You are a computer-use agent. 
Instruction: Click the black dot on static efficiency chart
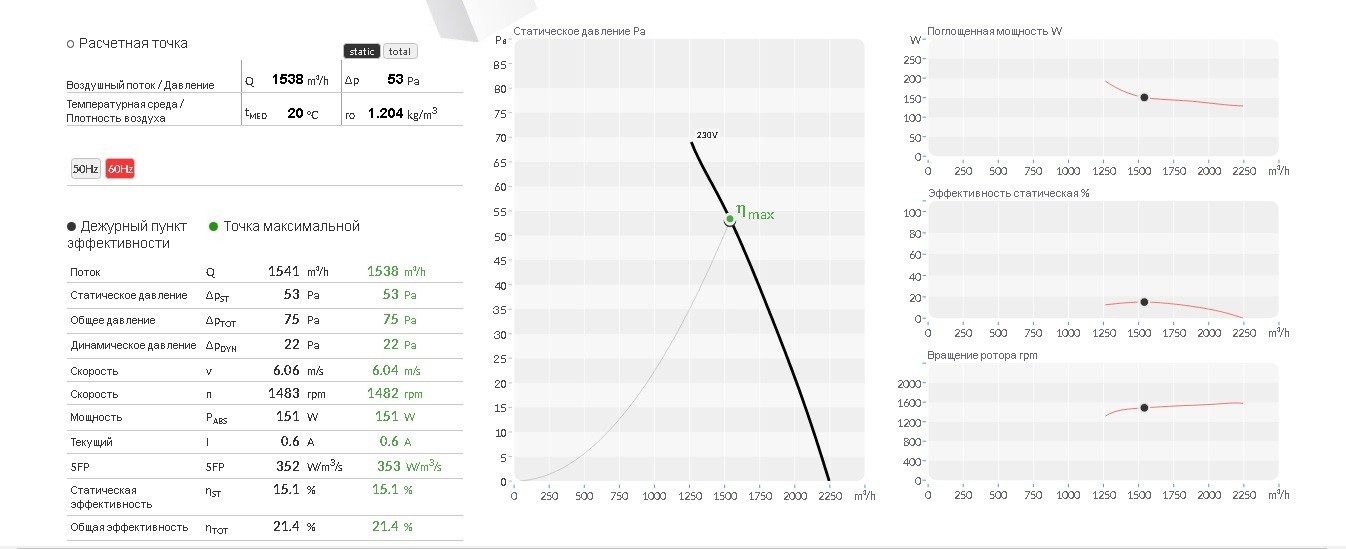coord(1144,301)
